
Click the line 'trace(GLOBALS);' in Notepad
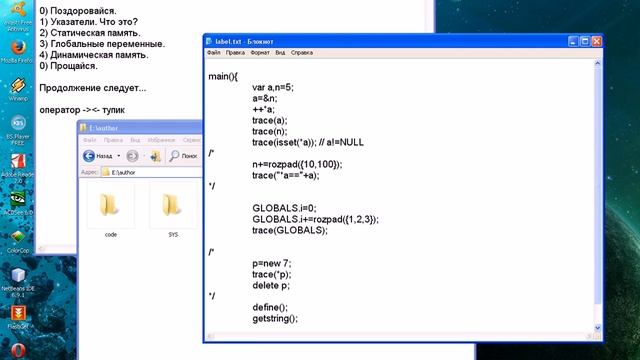coord(290,230)
